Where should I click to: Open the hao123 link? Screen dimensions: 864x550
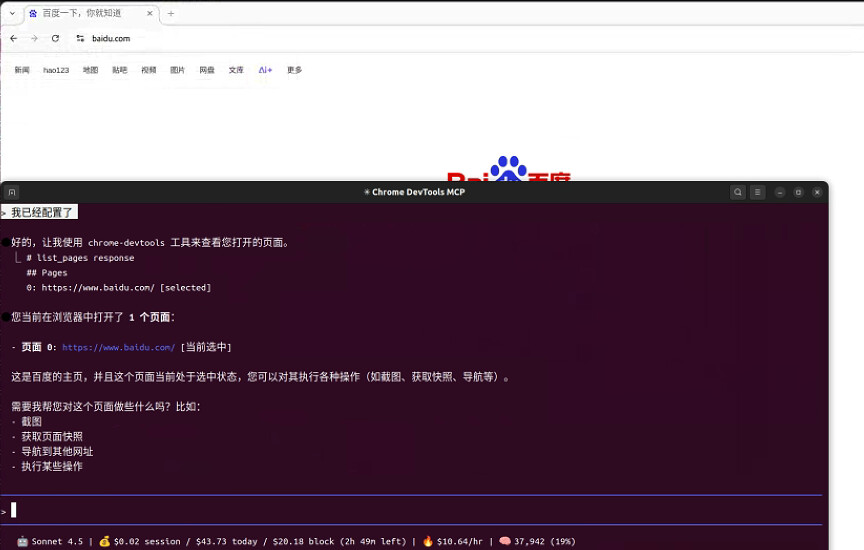tap(56, 70)
